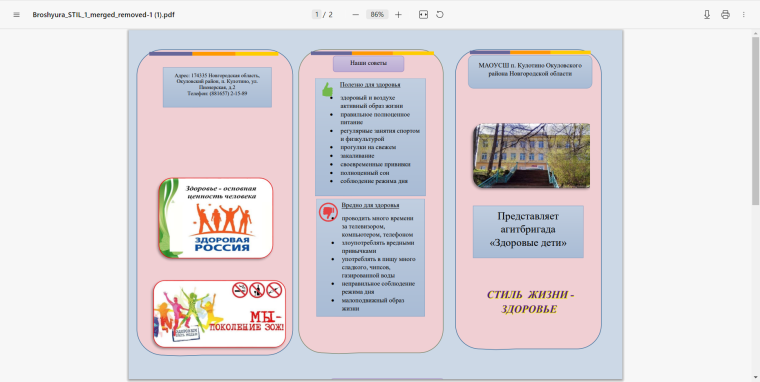
Task: Click the малоподвижный образ жизни item
Action: point(373,304)
